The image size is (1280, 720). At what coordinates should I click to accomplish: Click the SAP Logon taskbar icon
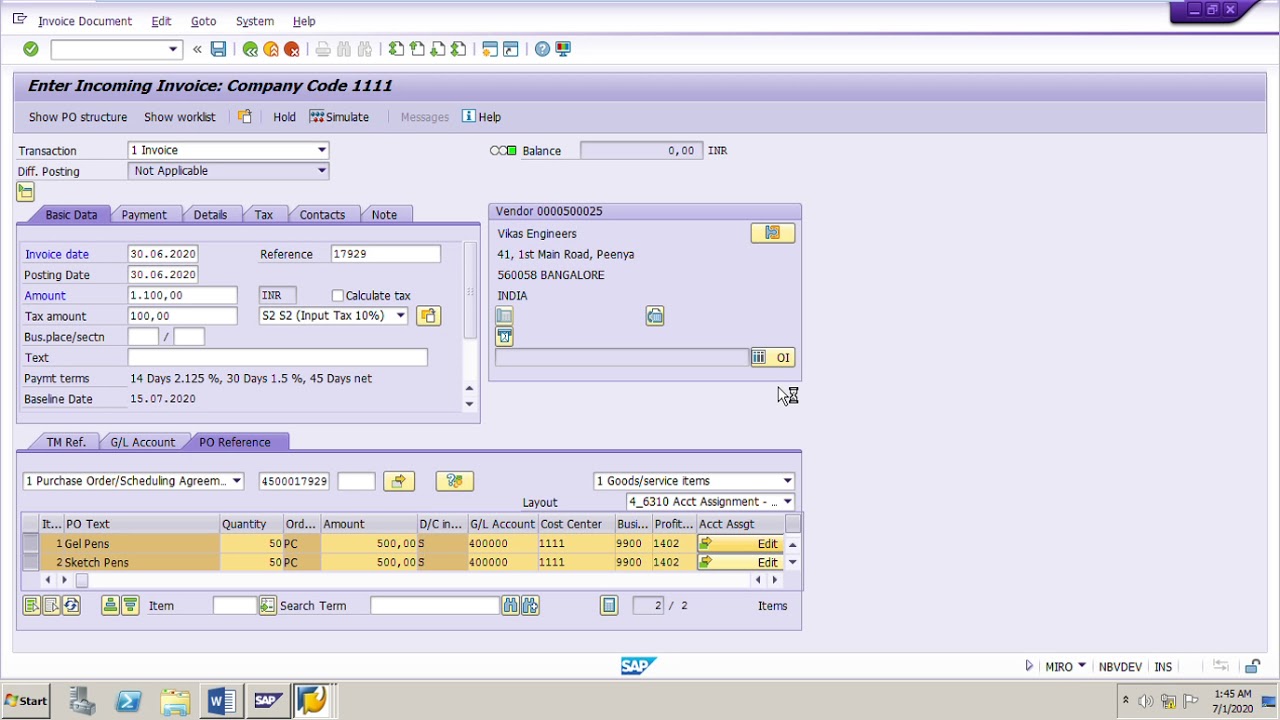point(267,701)
